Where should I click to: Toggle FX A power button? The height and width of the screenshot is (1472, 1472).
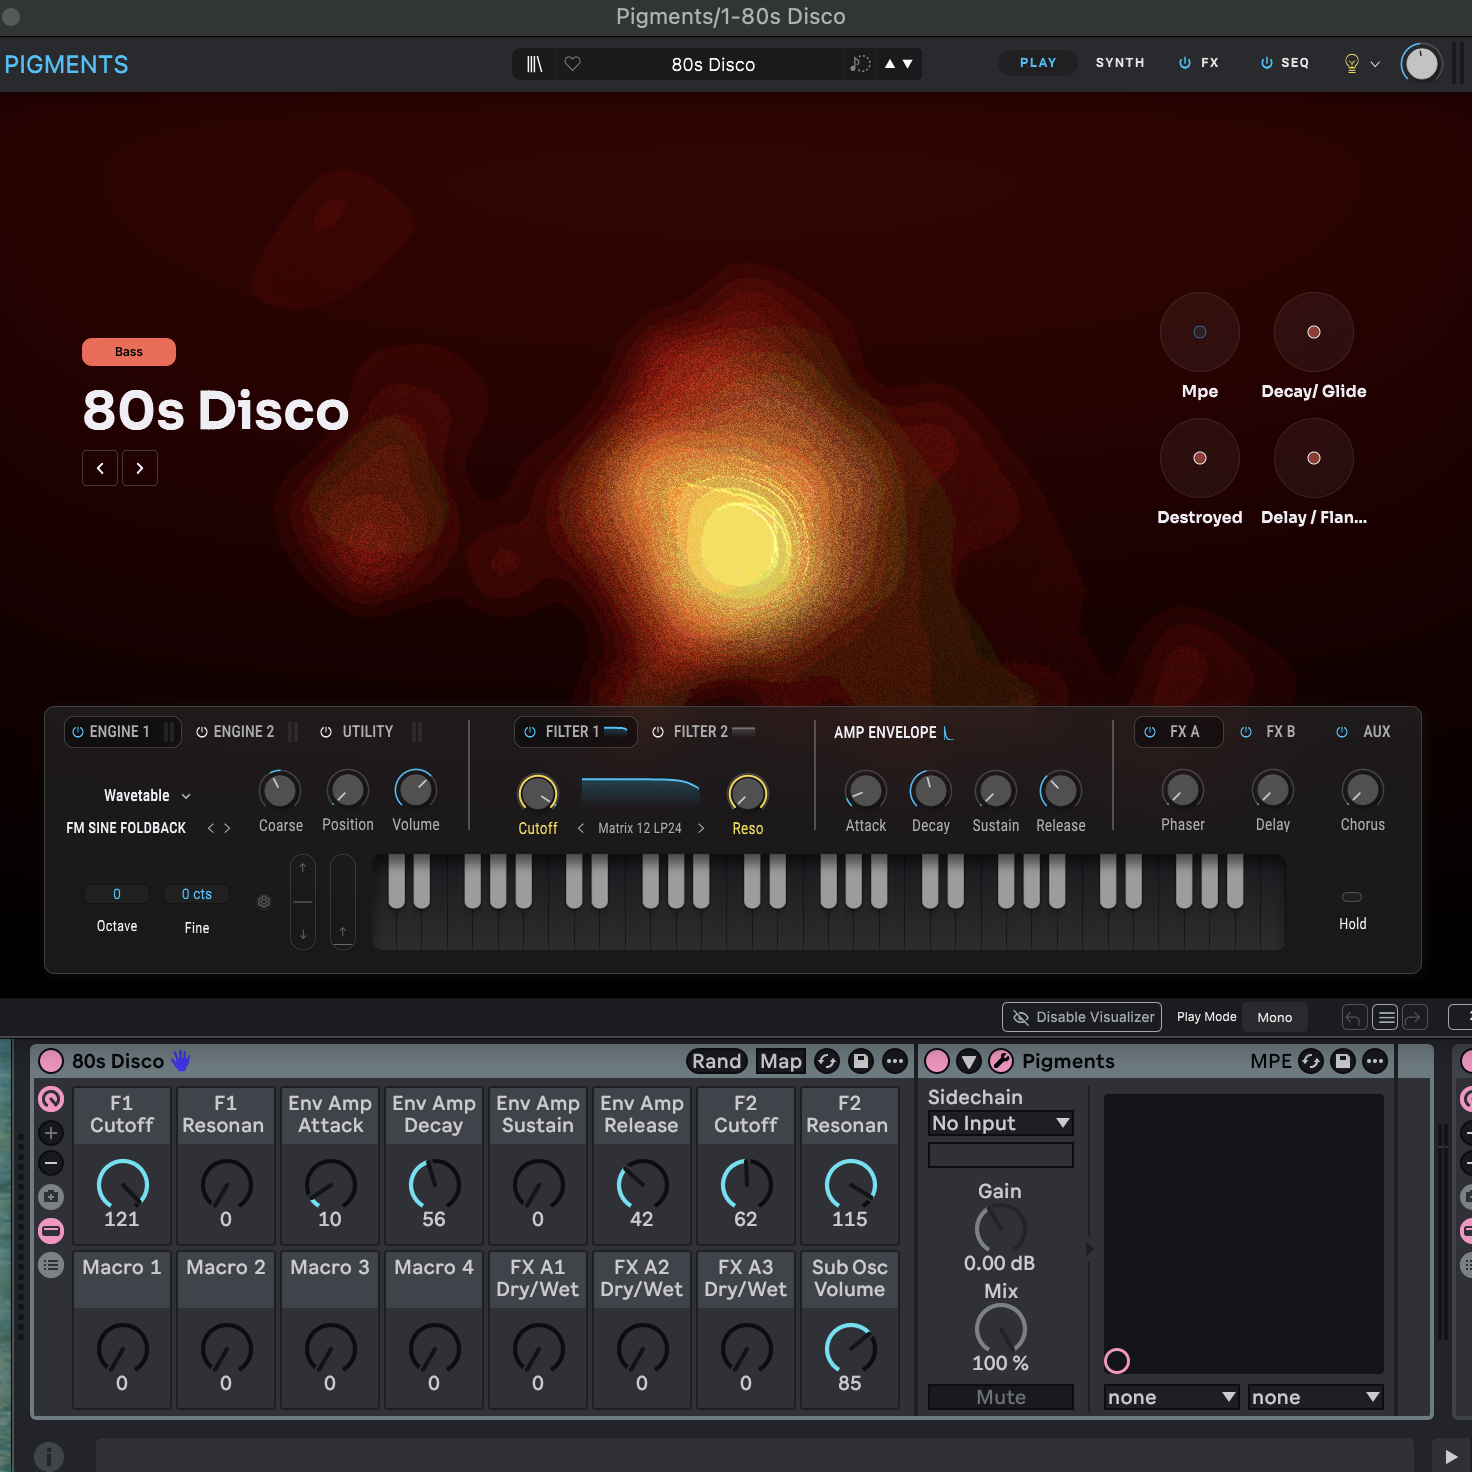pos(1150,732)
